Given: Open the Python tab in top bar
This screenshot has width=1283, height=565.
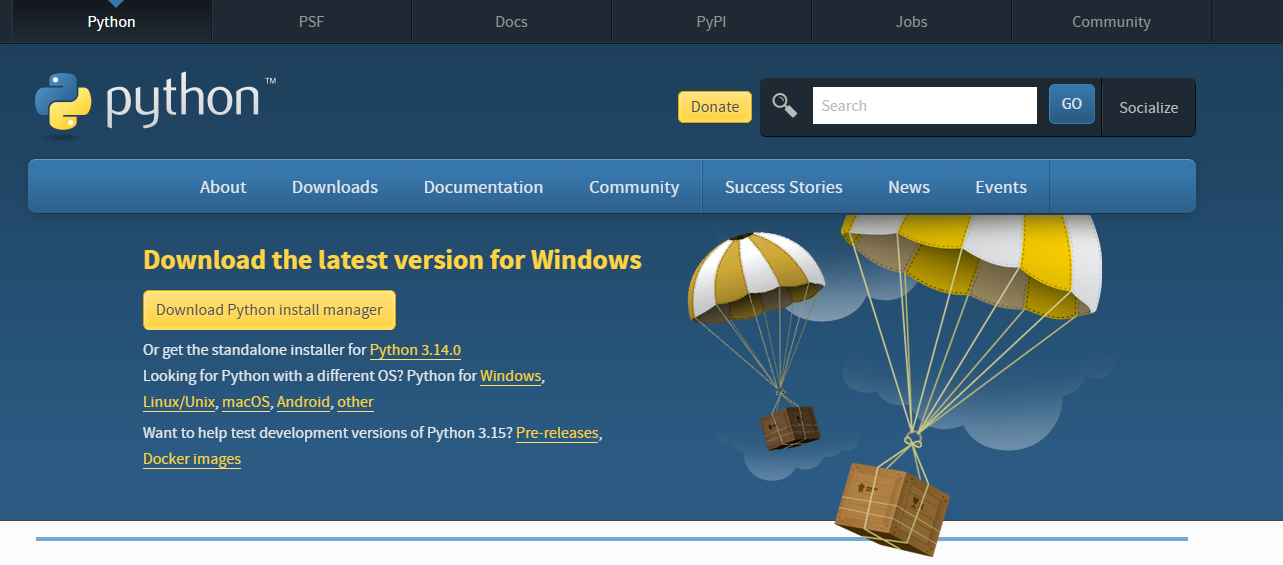Looking at the screenshot, I should [111, 21].
